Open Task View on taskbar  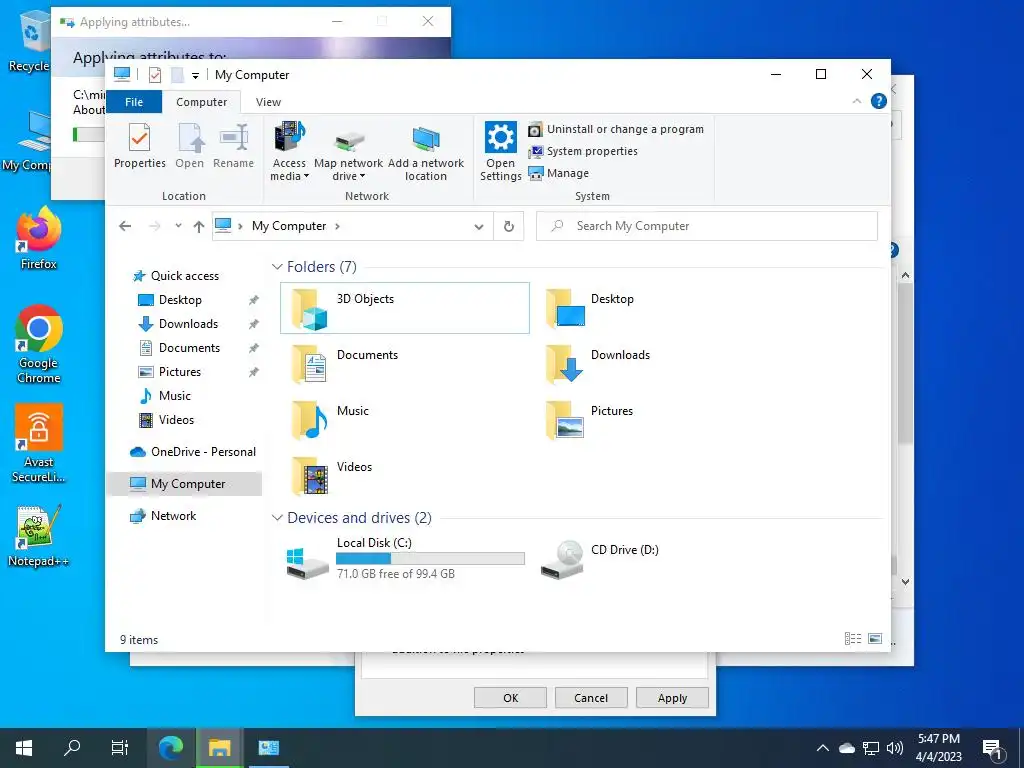tap(120, 748)
